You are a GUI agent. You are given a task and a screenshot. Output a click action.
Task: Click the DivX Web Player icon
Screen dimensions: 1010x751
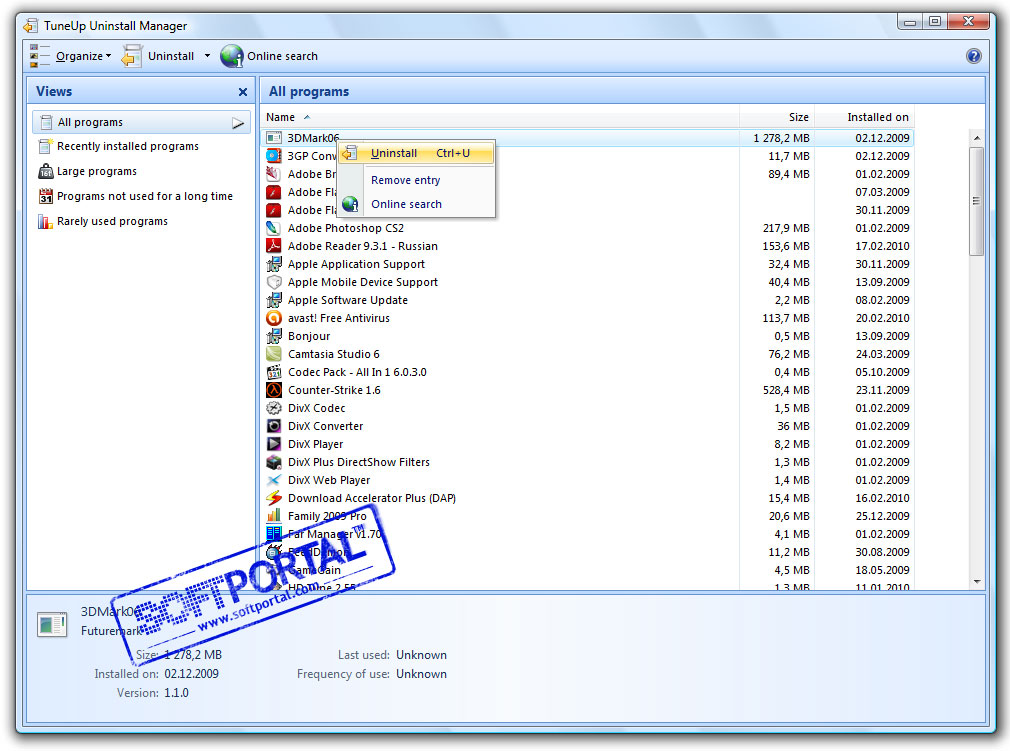274,480
